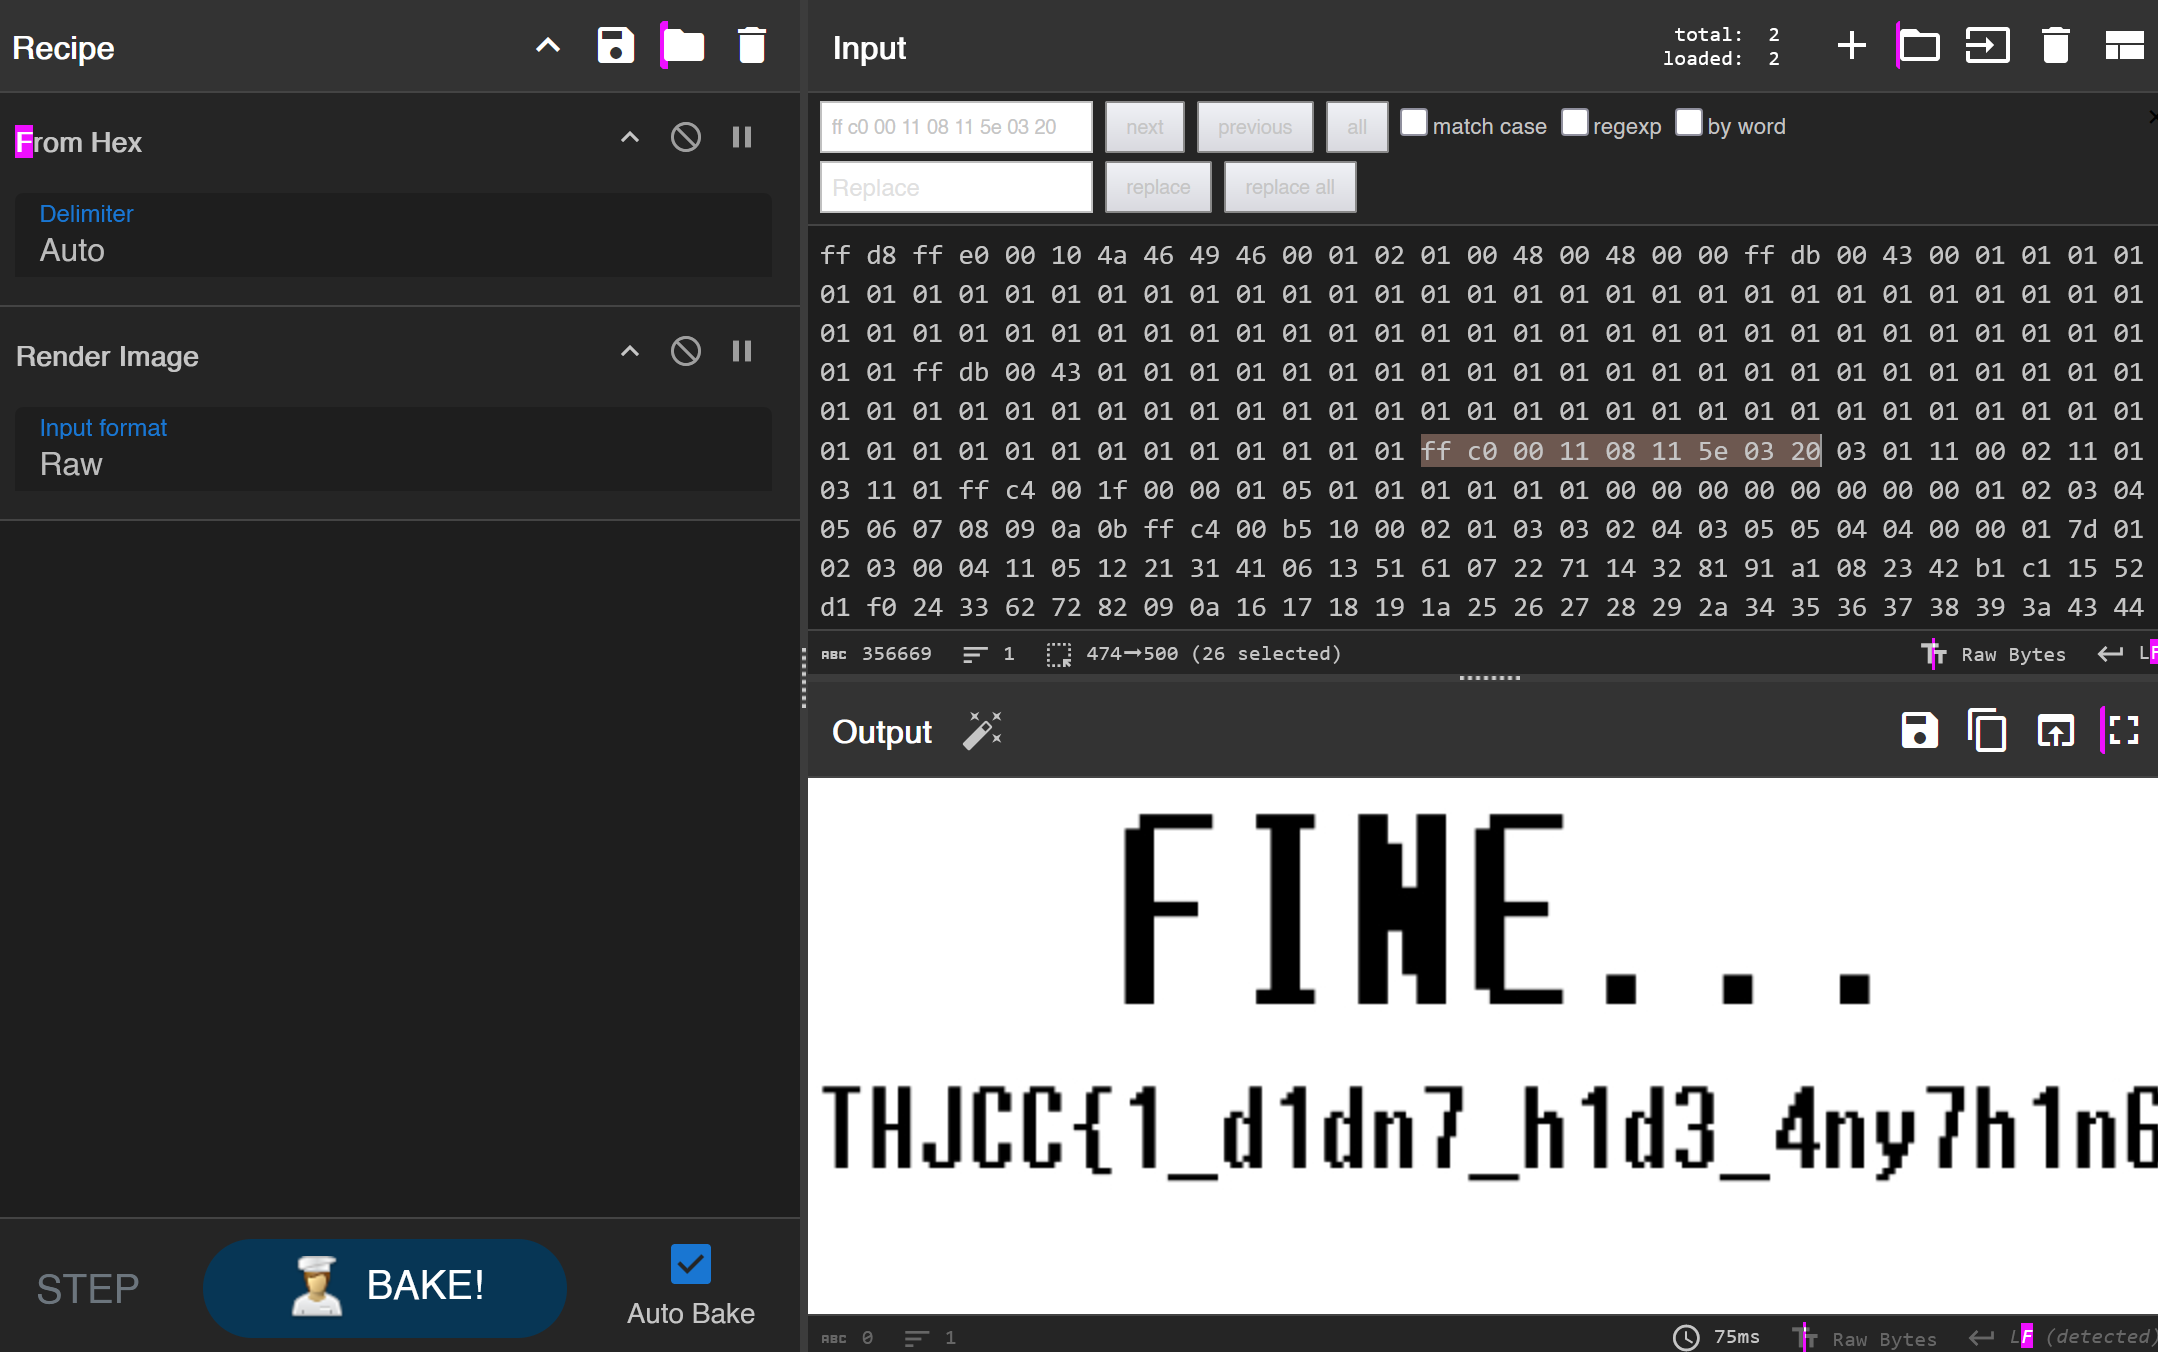Maximise the output pane
The height and width of the screenshot is (1352, 2158).
tap(2123, 731)
